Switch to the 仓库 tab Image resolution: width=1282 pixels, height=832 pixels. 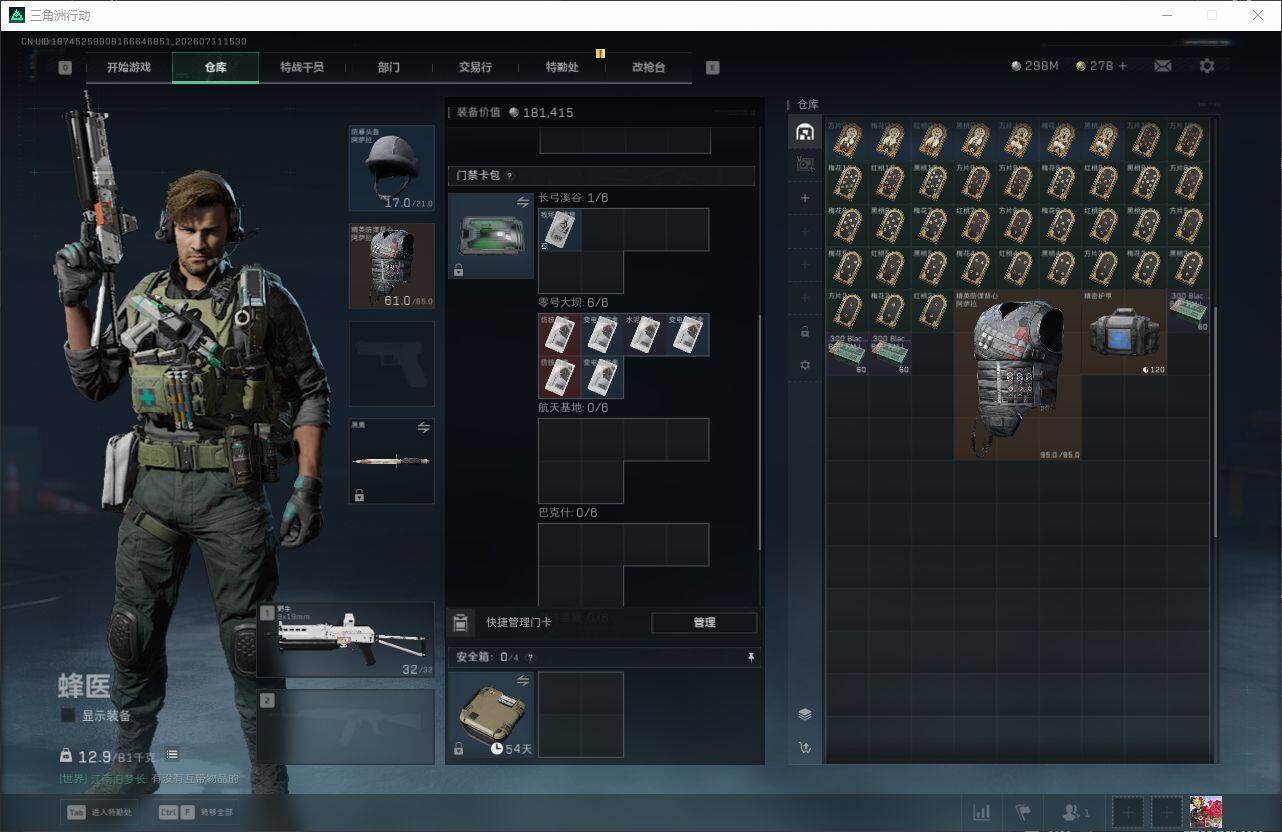[x=216, y=67]
